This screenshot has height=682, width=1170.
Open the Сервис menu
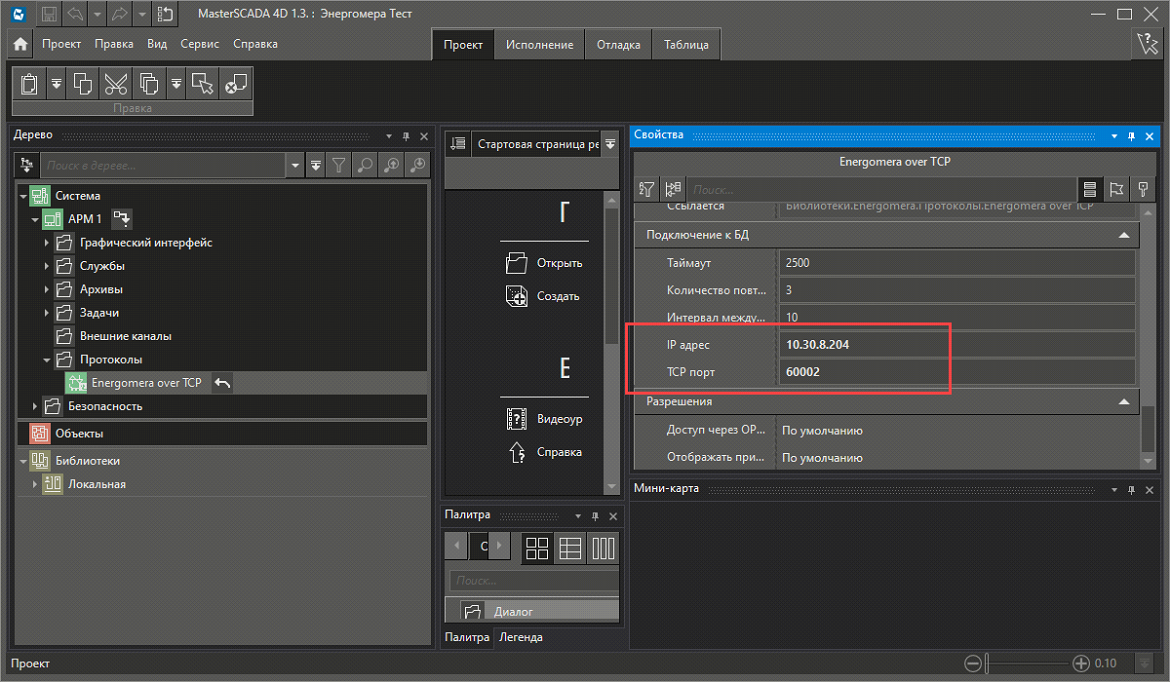click(200, 44)
